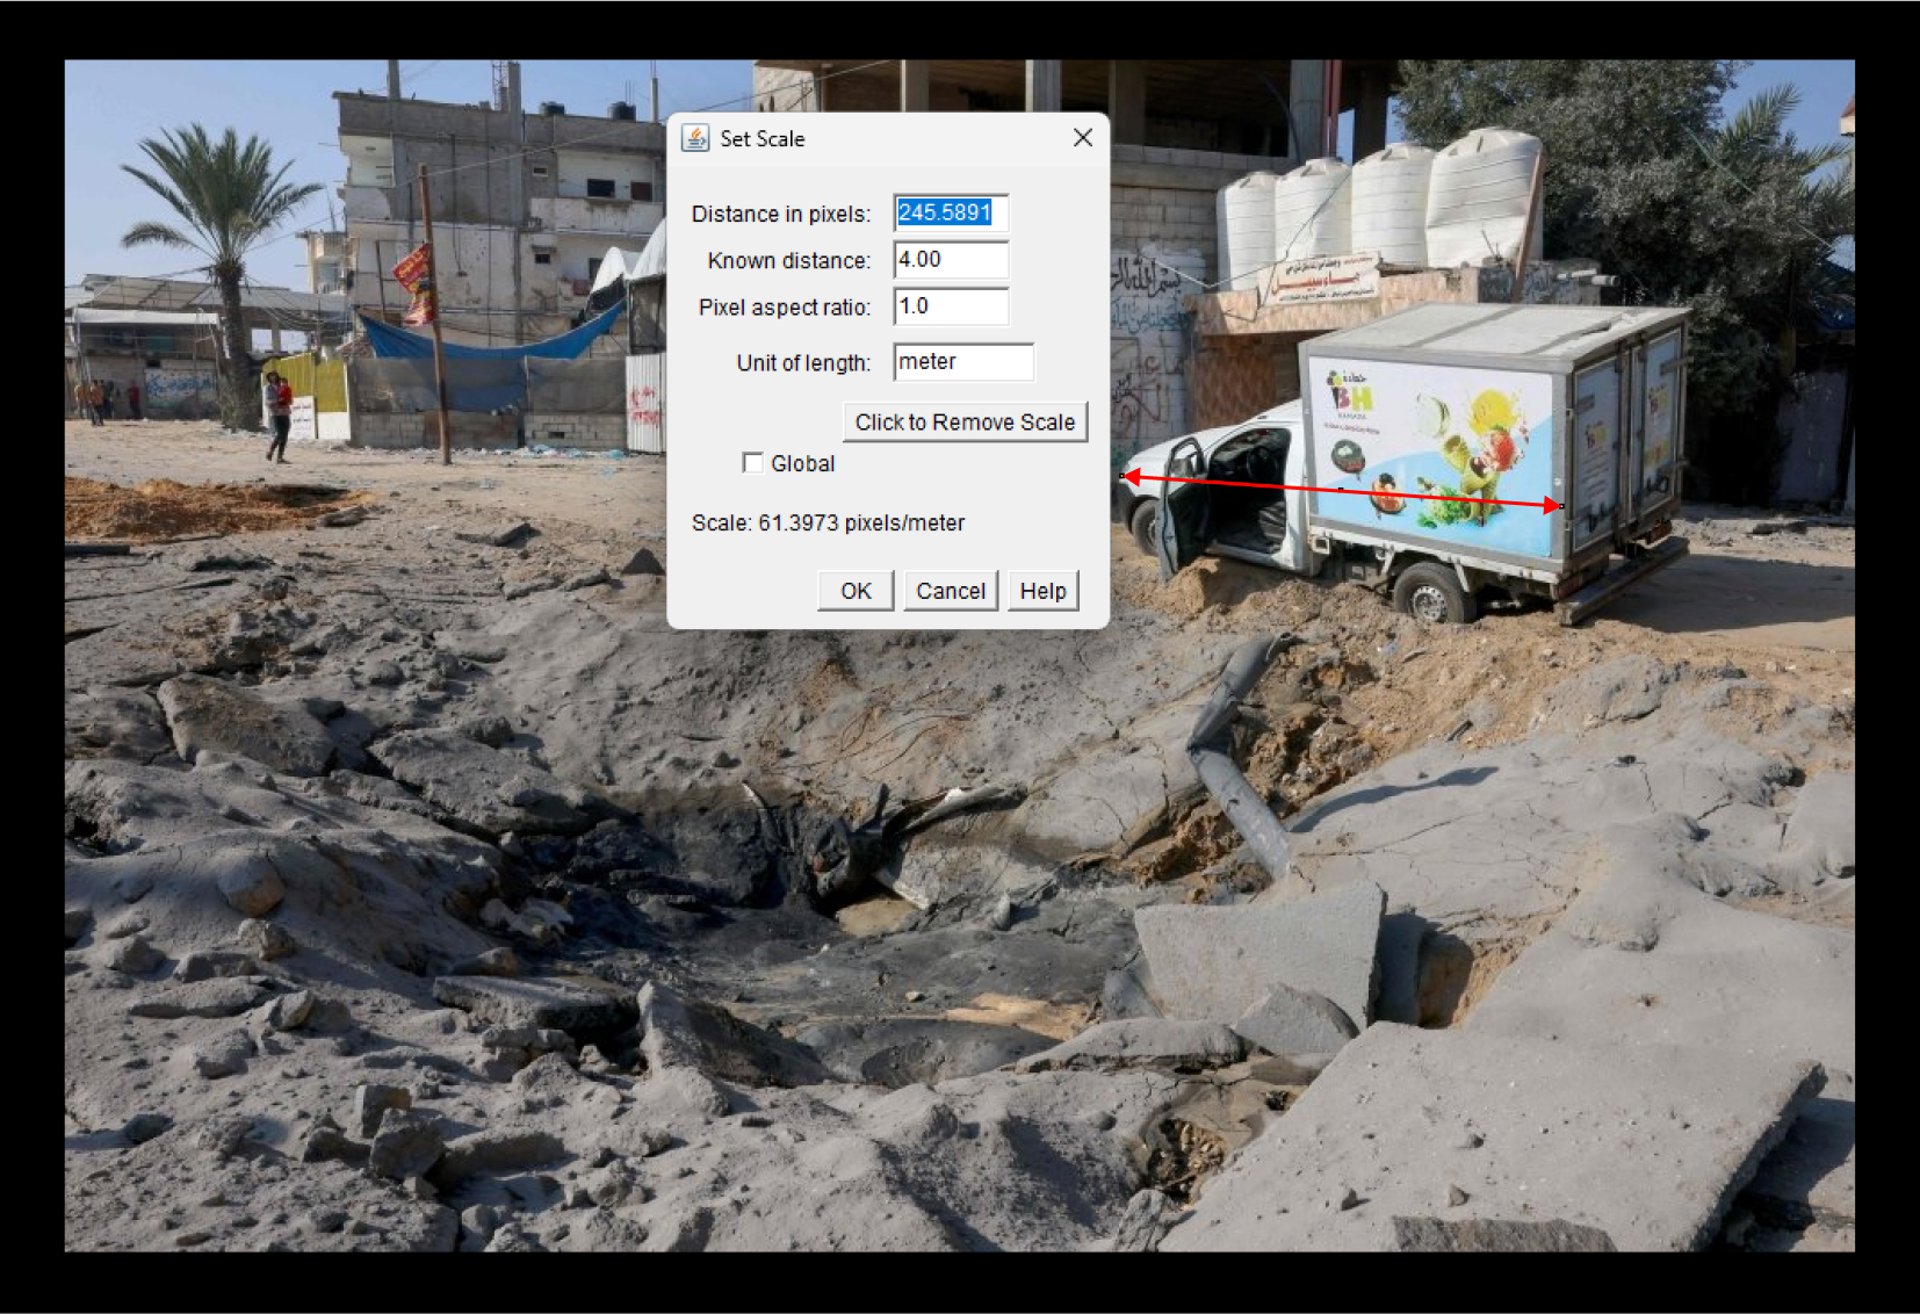Click the Scale pixels/meter readout text
Screen dimensions: 1920x1314
(x=828, y=523)
